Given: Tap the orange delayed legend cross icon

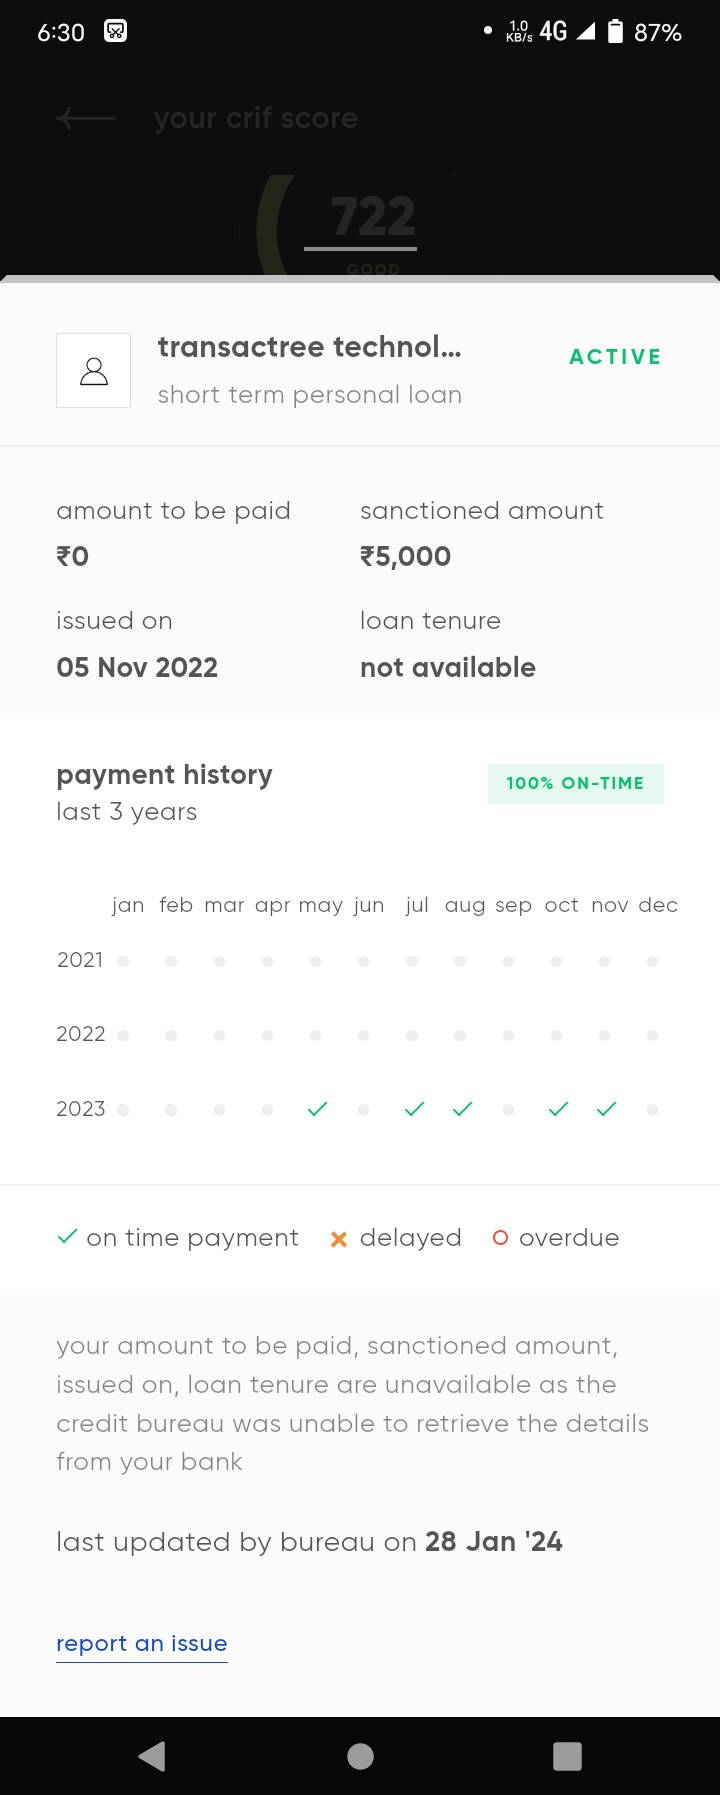Looking at the screenshot, I should (x=339, y=1239).
